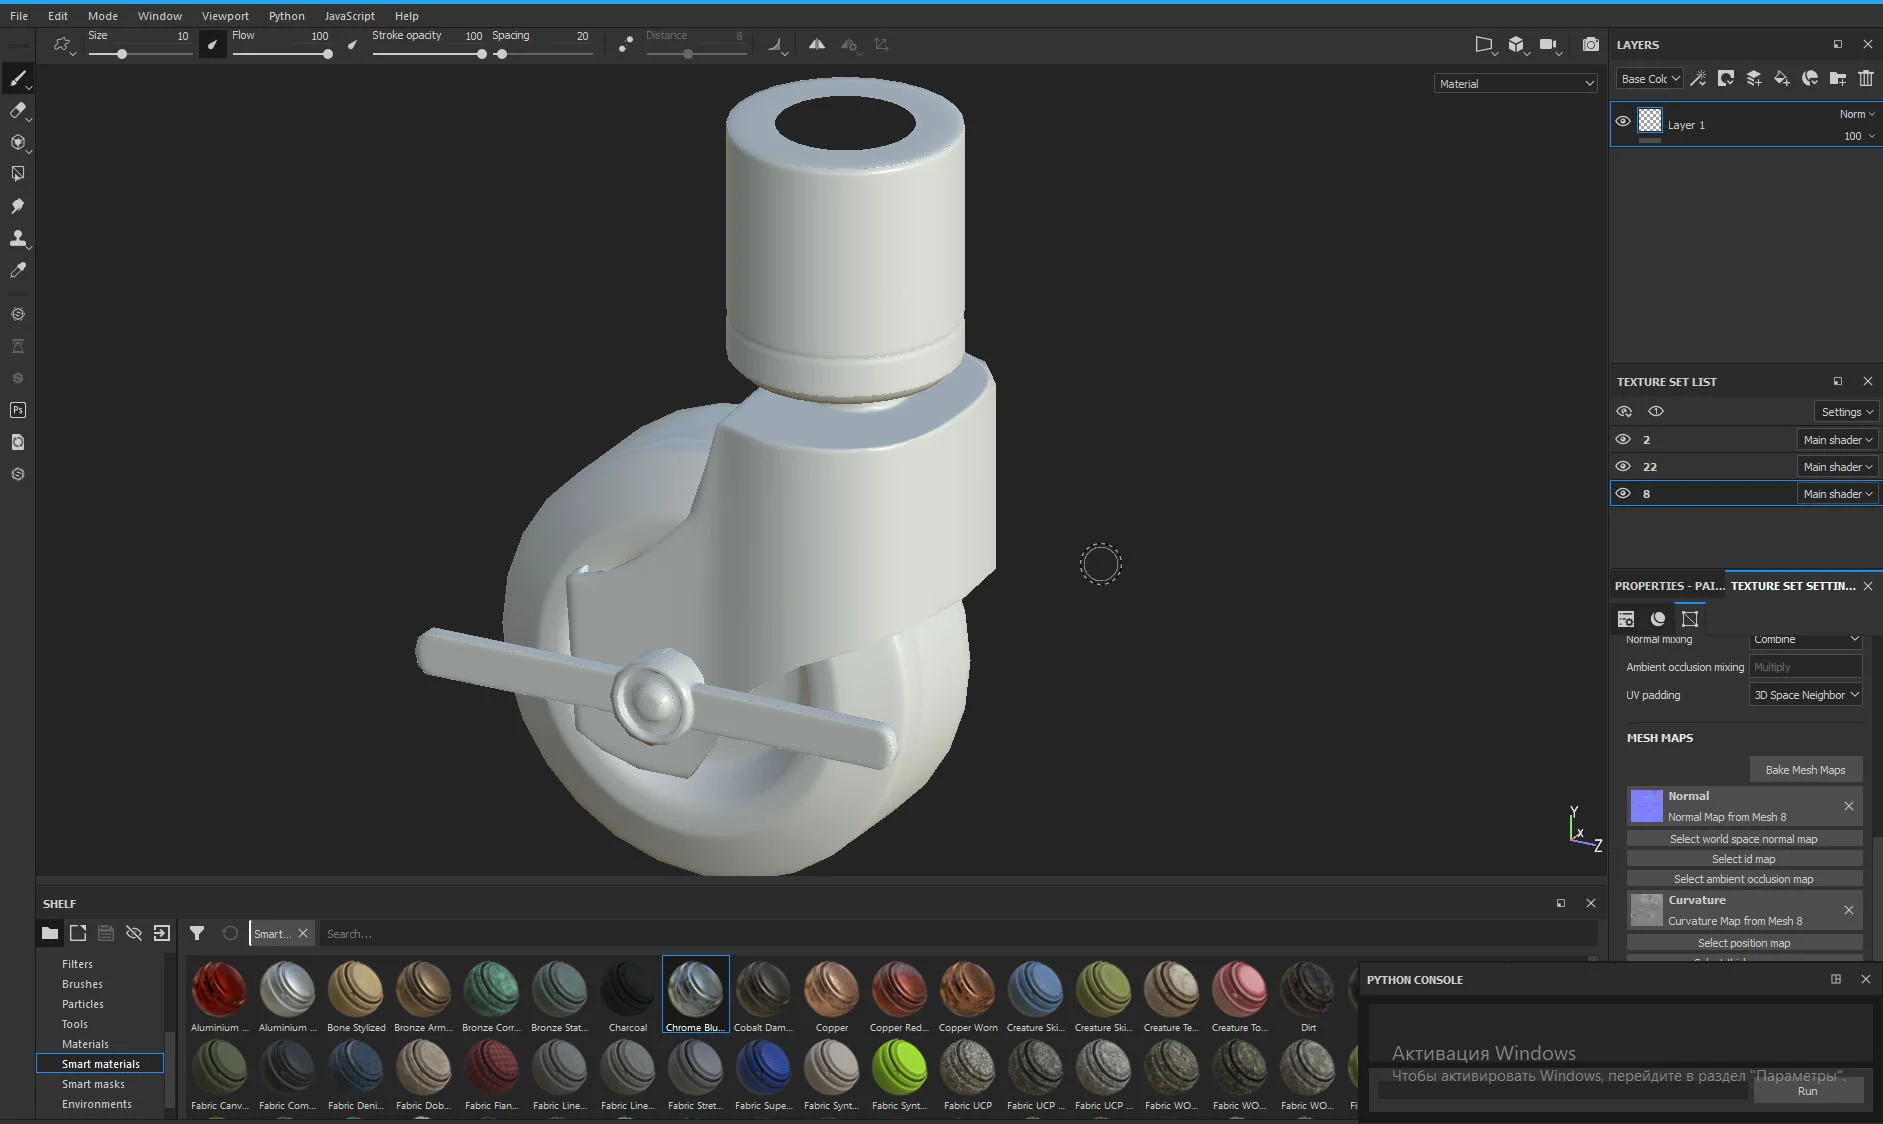Click the shelf import resources icon
1883x1124 pixels.
162,933
